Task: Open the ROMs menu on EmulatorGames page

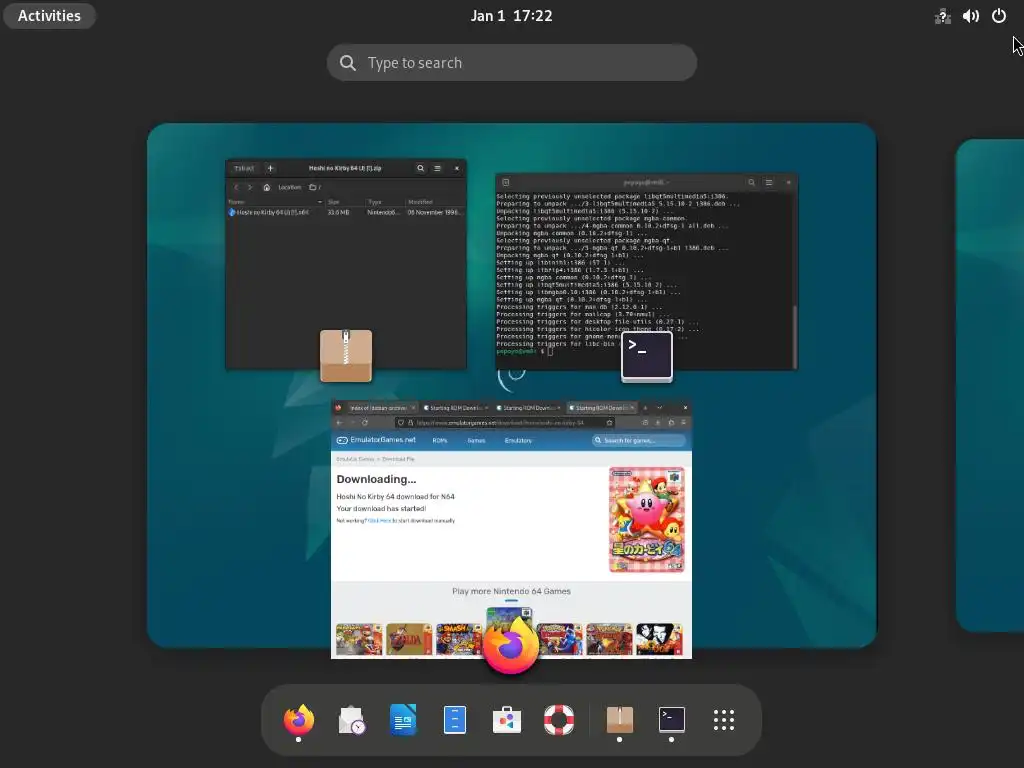Action: tap(440, 441)
